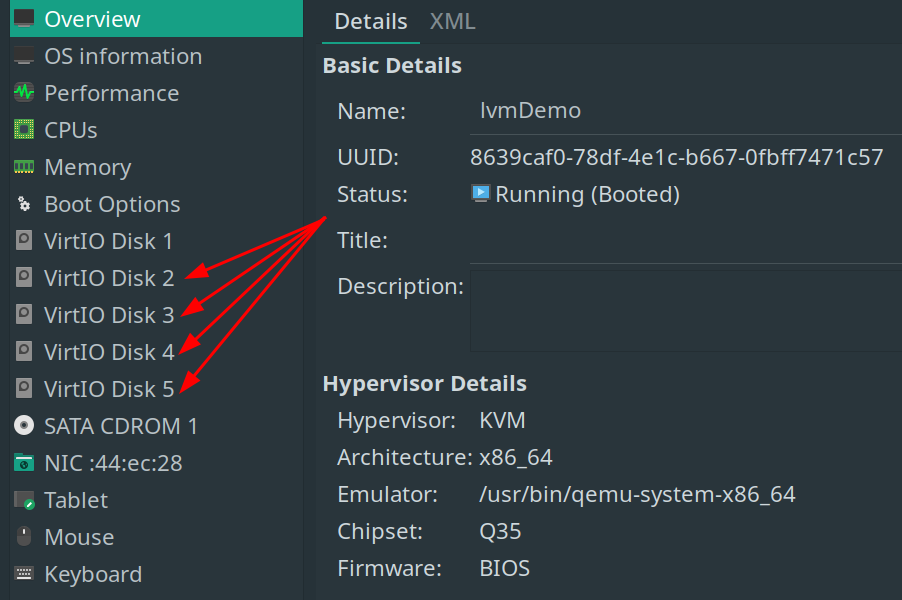Open CPUs via chip icon
The height and width of the screenshot is (600, 902).
click(24, 130)
